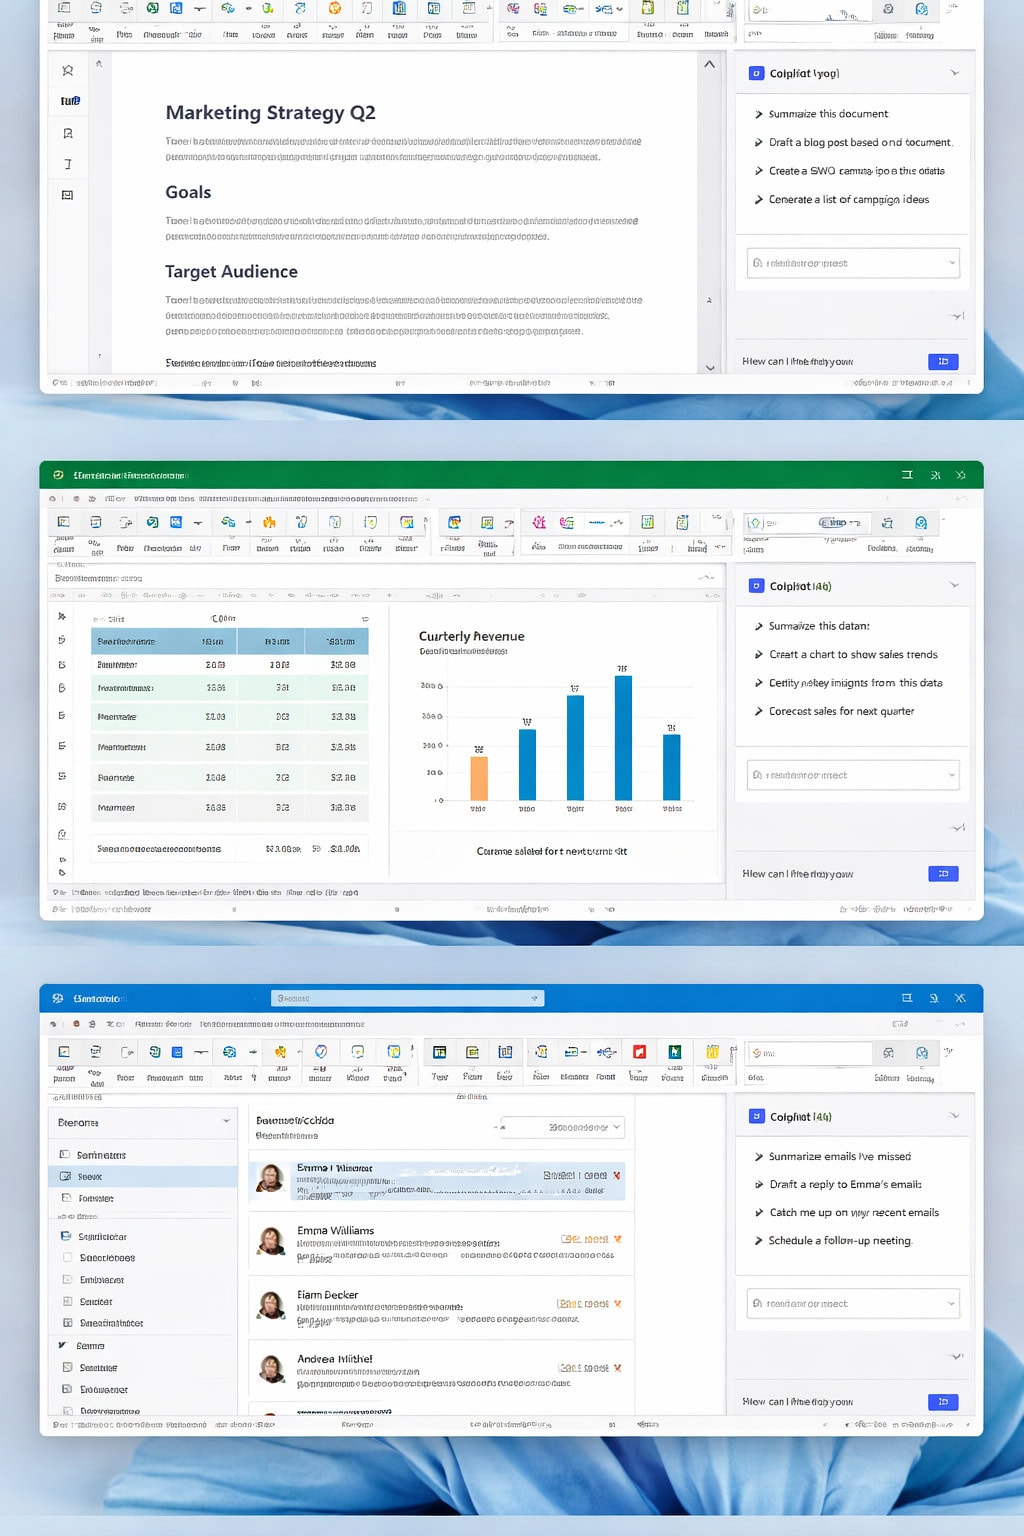Toggle the checkmark entry in Outlook's folder pane

point(63,1345)
